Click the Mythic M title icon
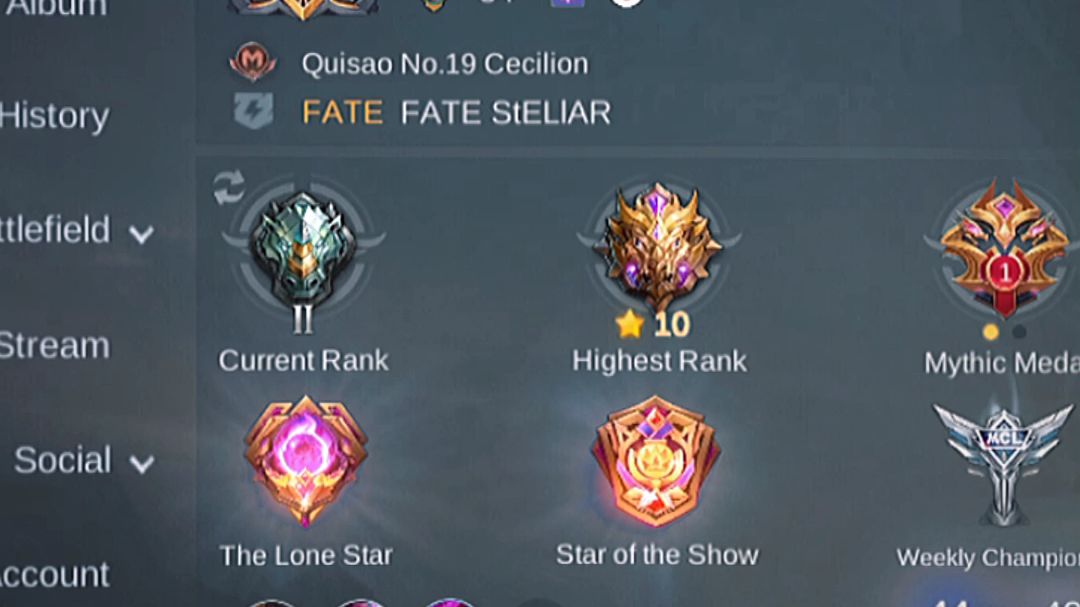Viewport: 1080px width, 607px height. 253,62
